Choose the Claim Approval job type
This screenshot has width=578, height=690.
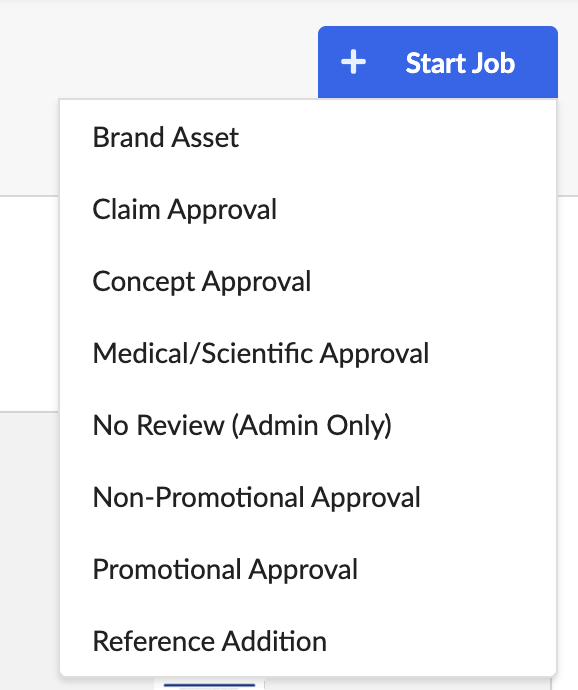pyautogui.click(x=308, y=209)
